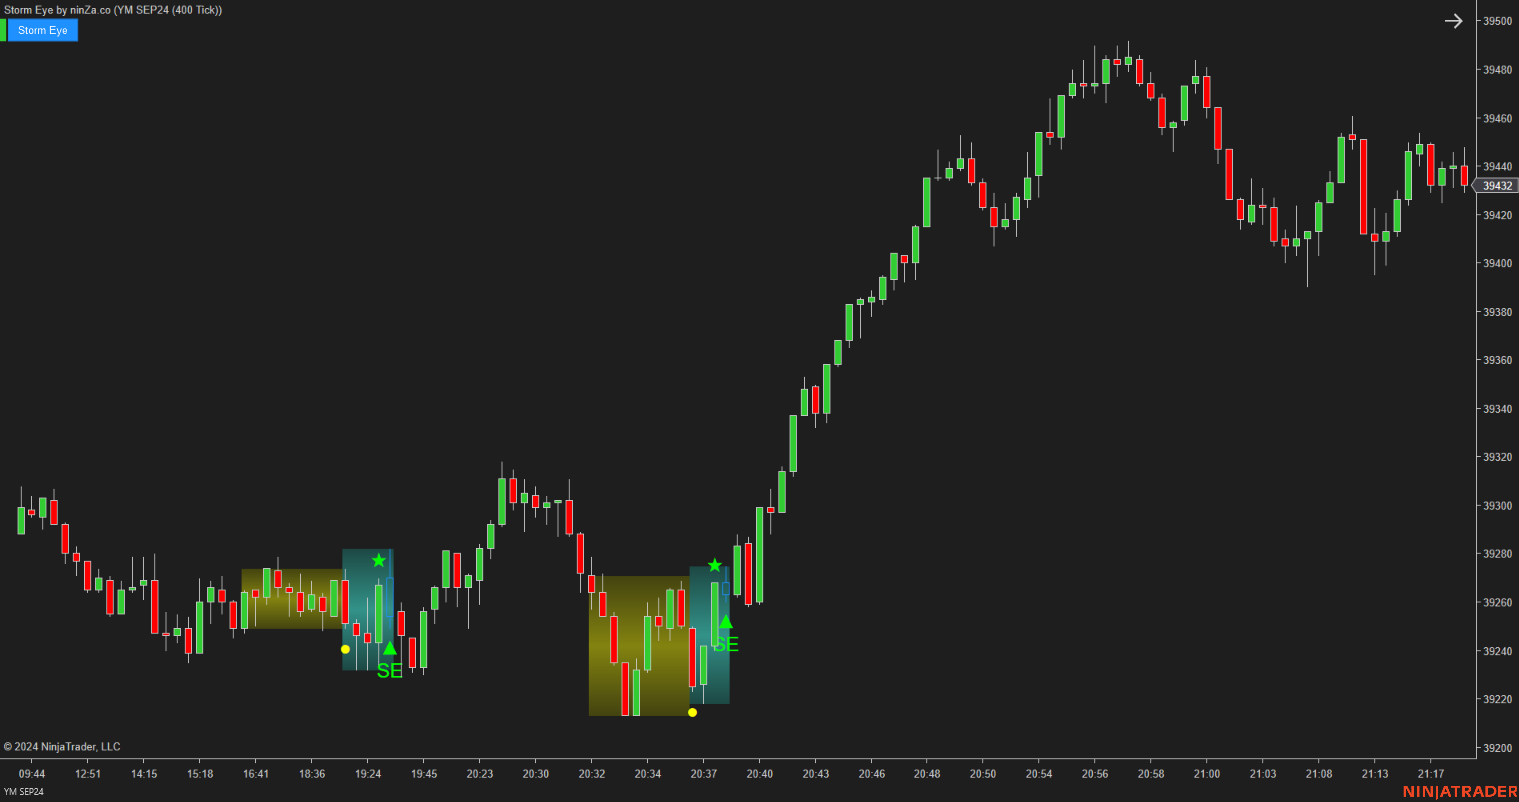Viewport: 1519px width, 802px height.
Task: Select the green star above the 19:24 zone
Action: coord(378,560)
